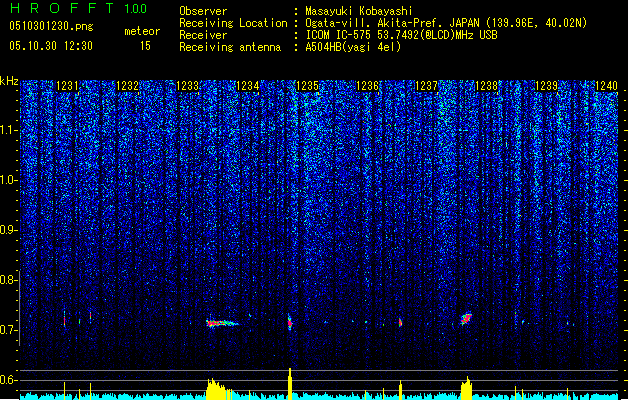The width and height of the screenshot is (629, 400).
Task: Click the tallest yellow intensity spike near 1235
Action: click(290, 384)
